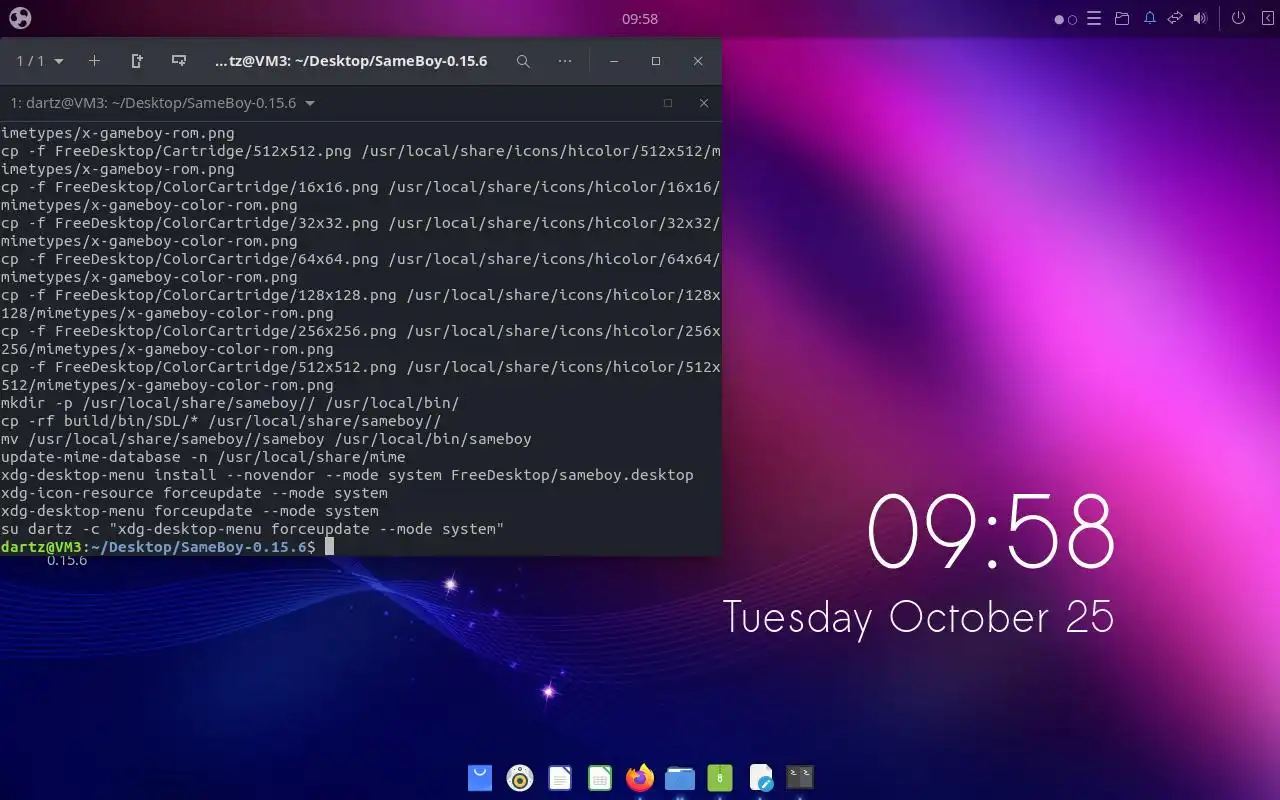Click the 'mv /usr/local/share/sameboy//sameboy' line

[x=266, y=439]
